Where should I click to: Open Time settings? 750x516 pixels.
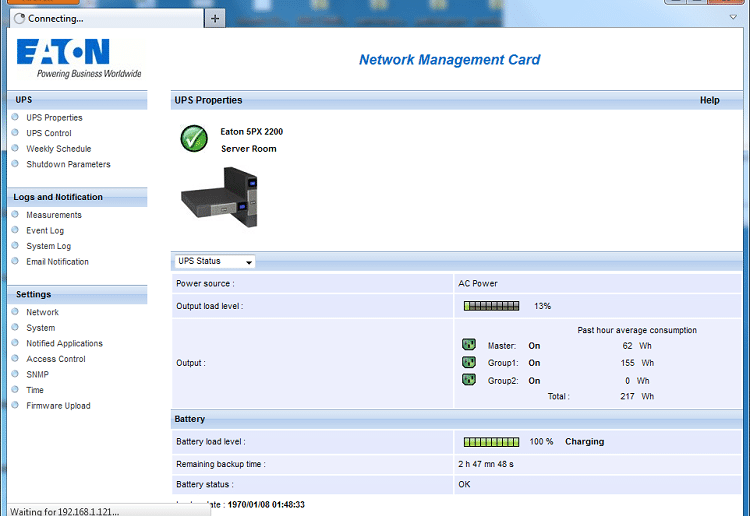point(34,390)
